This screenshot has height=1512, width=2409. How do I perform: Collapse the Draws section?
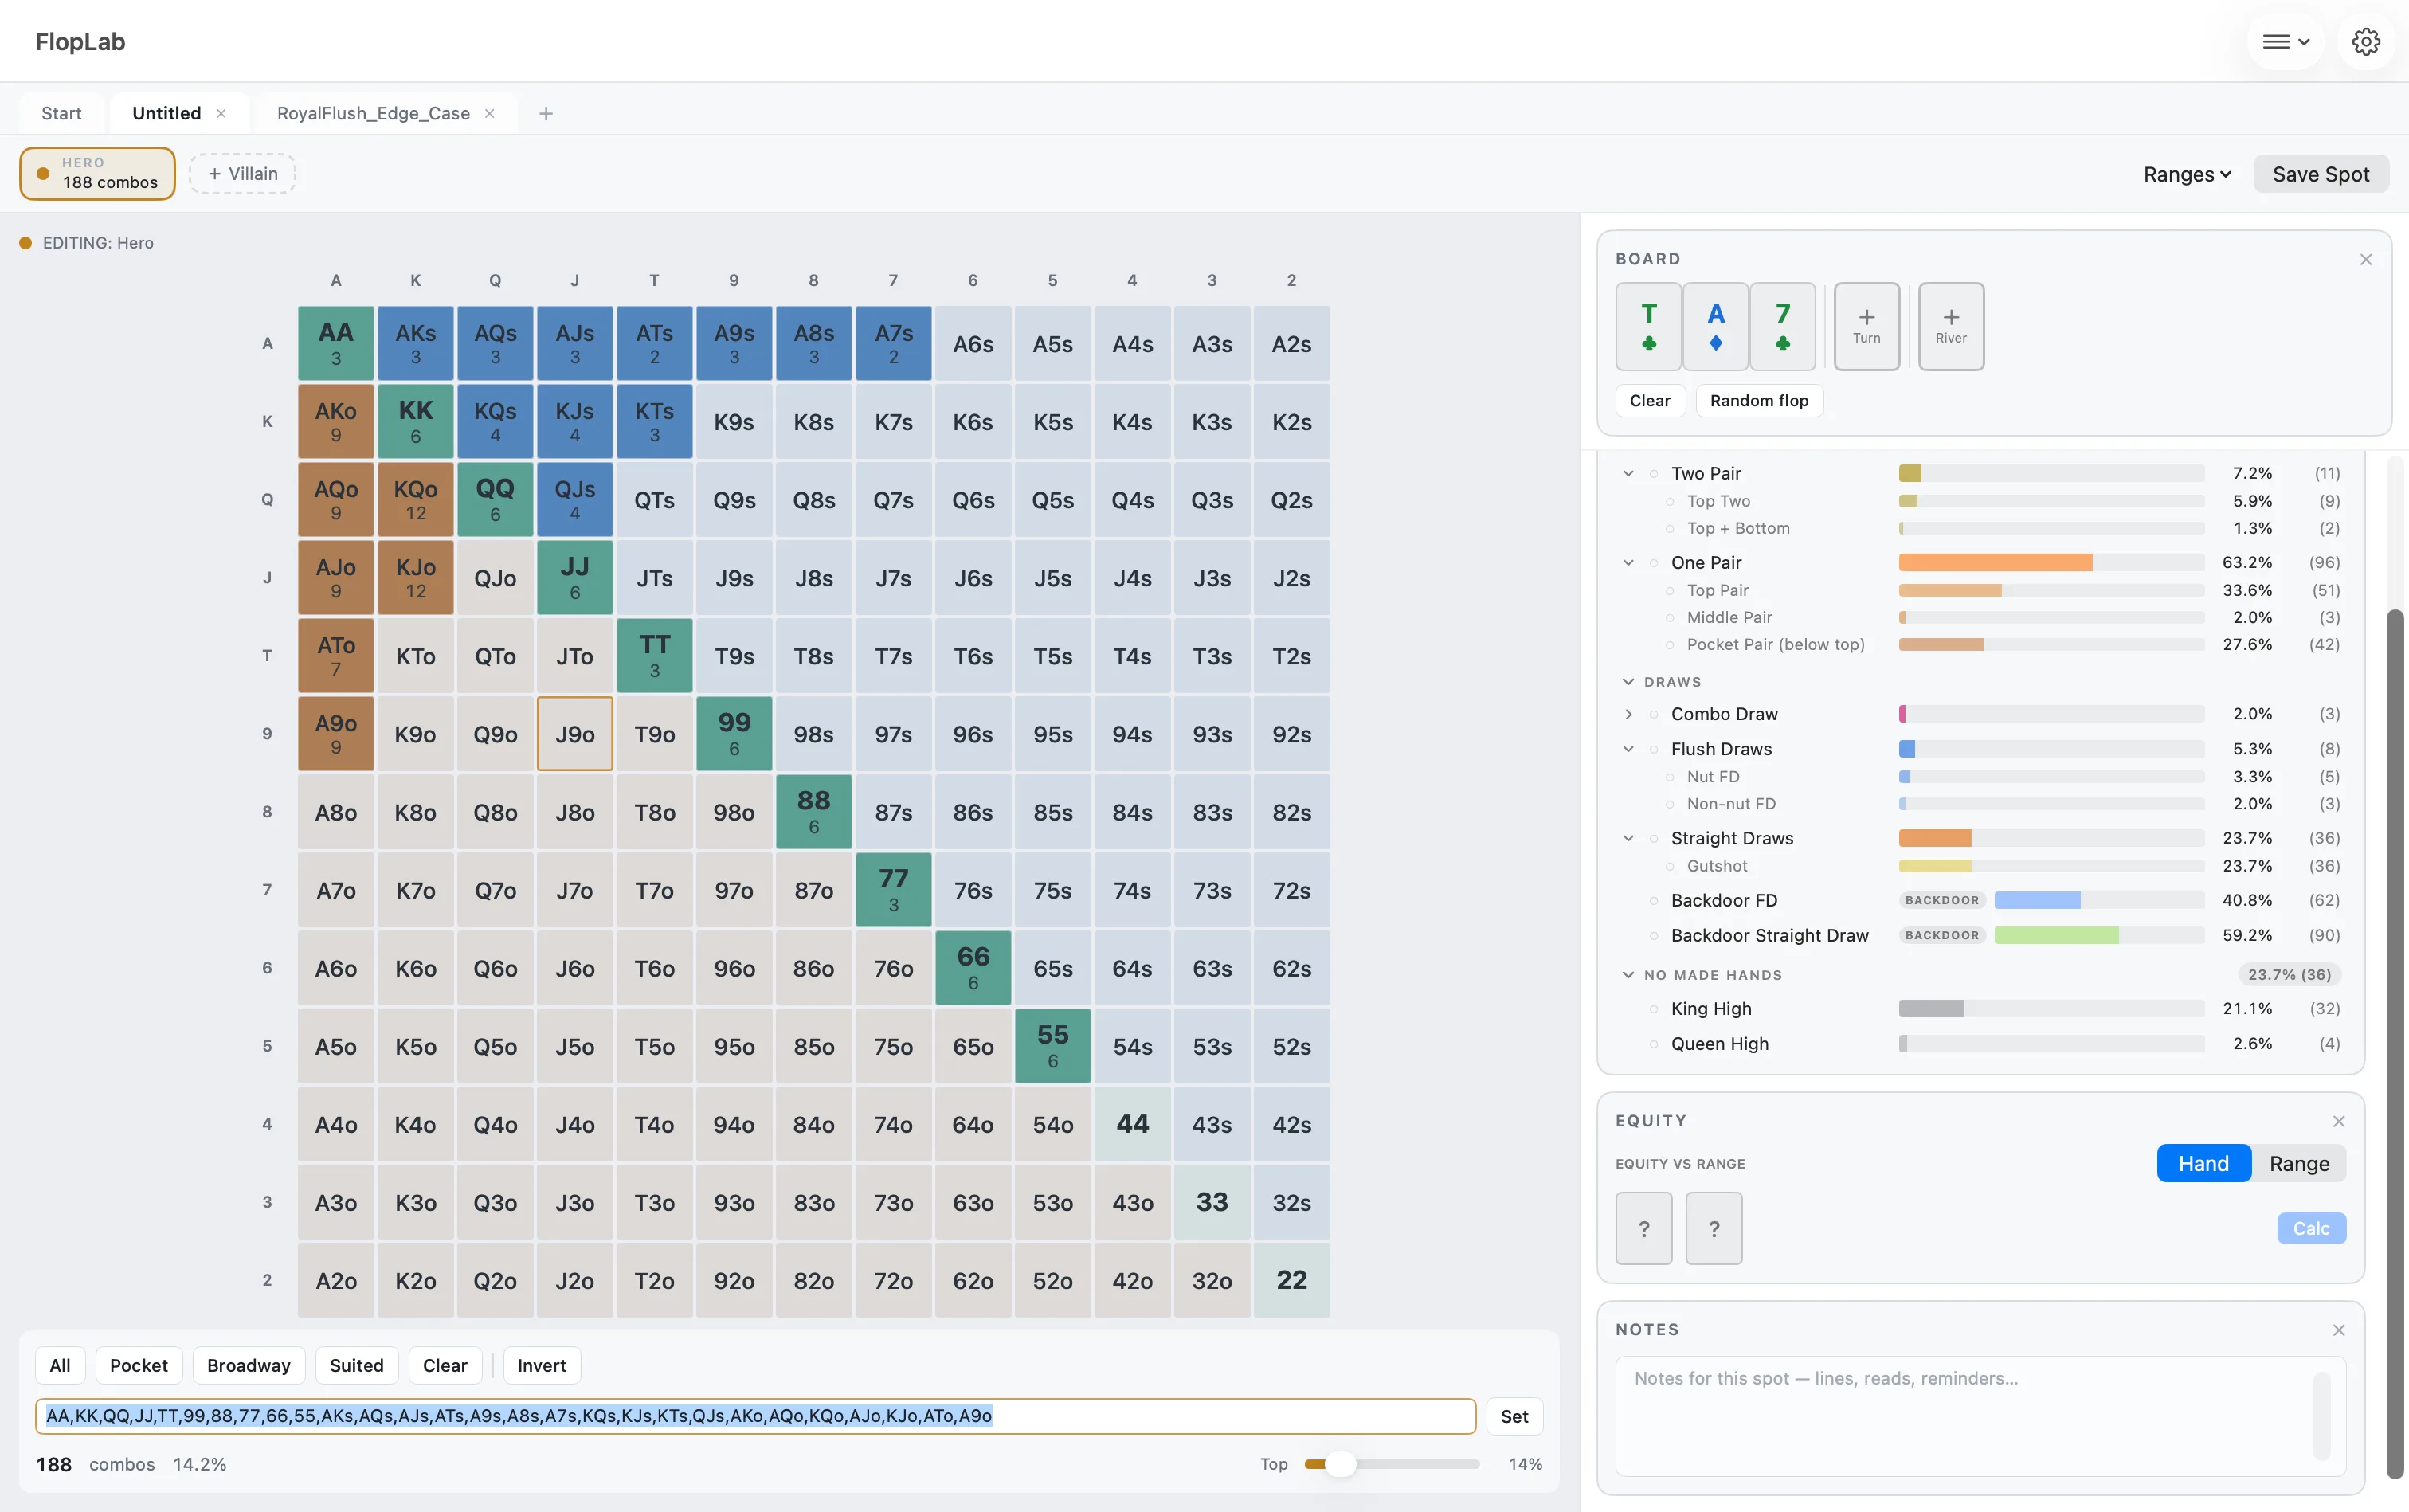coord(1628,681)
